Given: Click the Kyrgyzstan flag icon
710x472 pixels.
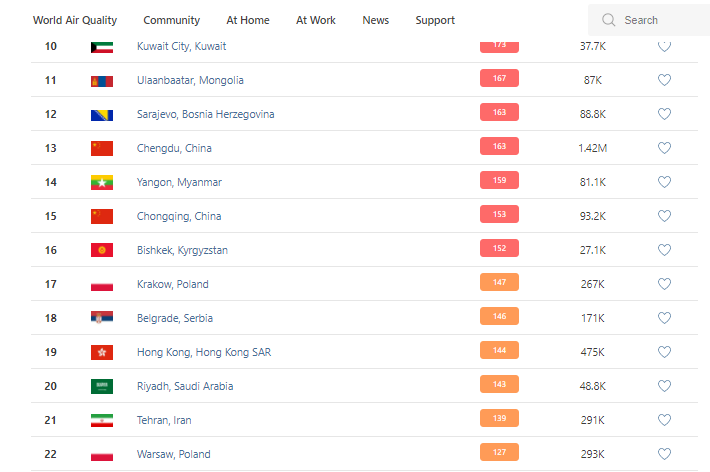Looking at the screenshot, I should coord(102,250).
